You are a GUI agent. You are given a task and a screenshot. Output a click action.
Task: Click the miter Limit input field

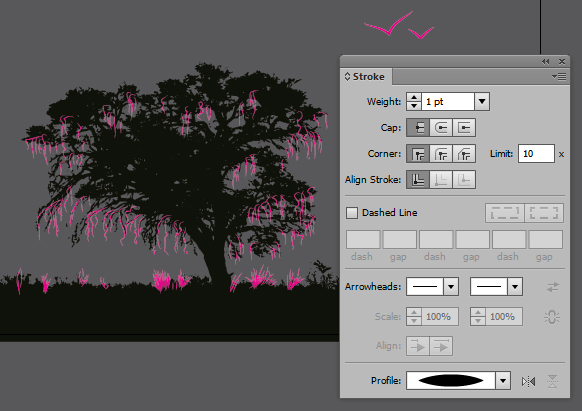tap(536, 154)
